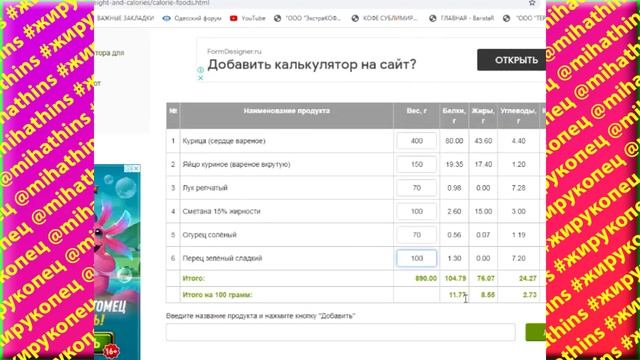Open the YouTube bookmark
Screen dimensions: 640x360
click(x=248, y=18)
